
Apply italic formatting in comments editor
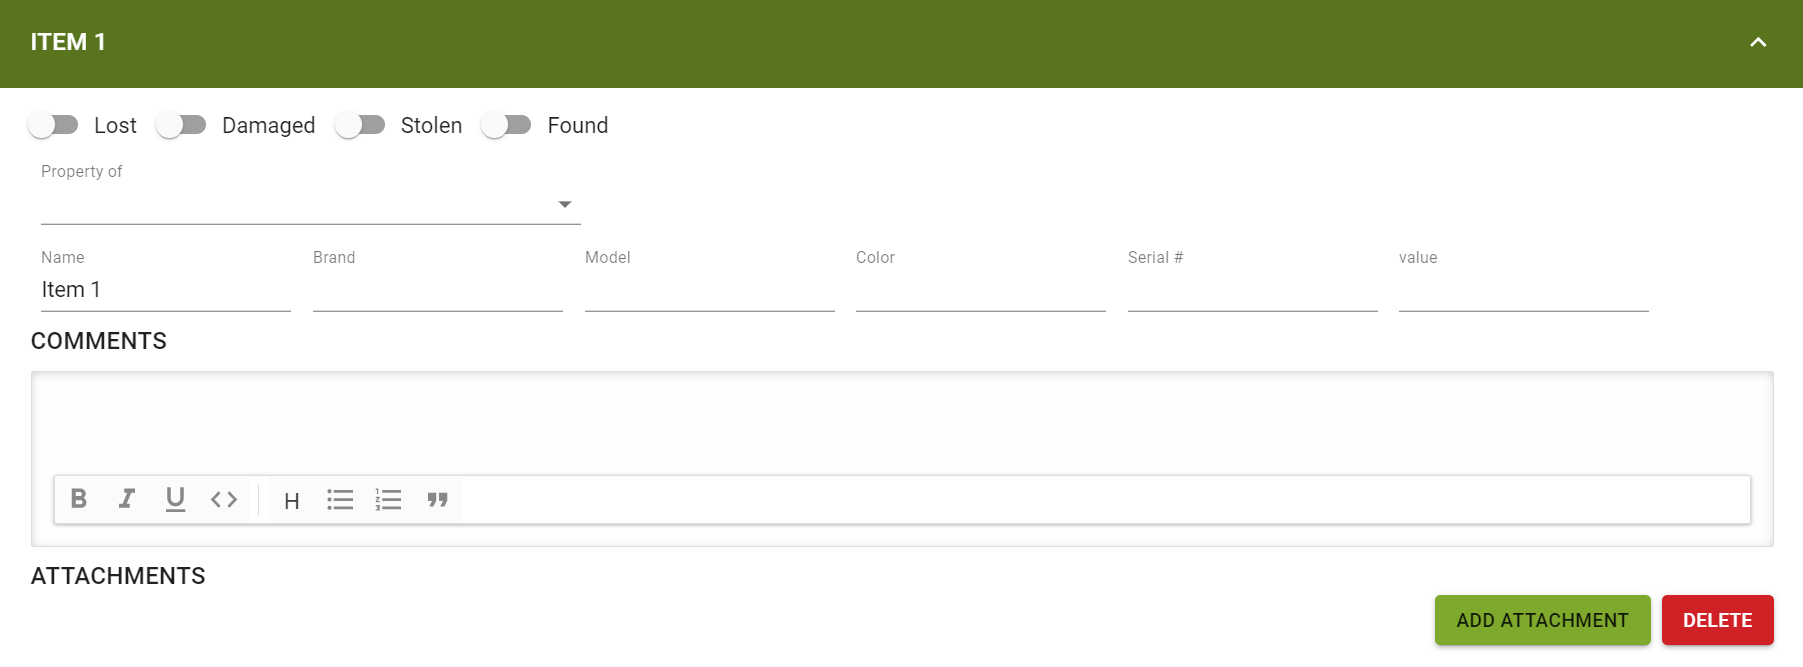pyautogui.click(x=127, y=499)
